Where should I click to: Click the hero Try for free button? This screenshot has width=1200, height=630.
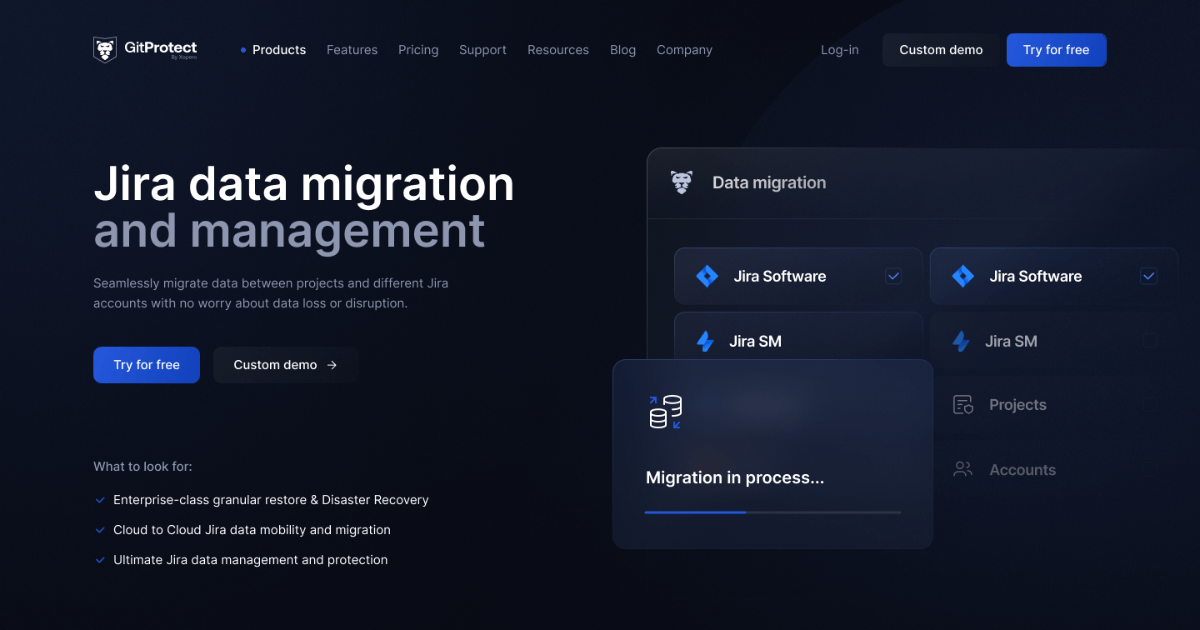tap(146, 365)
